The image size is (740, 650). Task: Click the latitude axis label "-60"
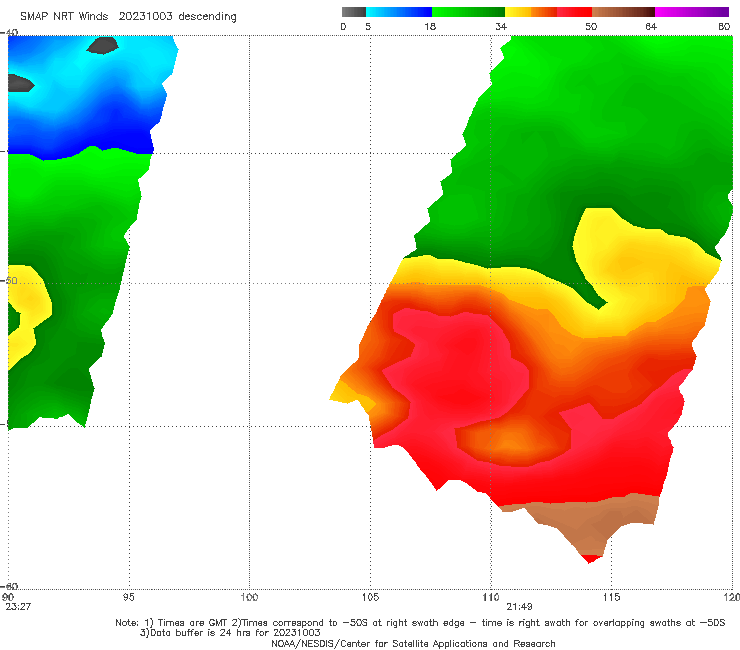(9, 586)
